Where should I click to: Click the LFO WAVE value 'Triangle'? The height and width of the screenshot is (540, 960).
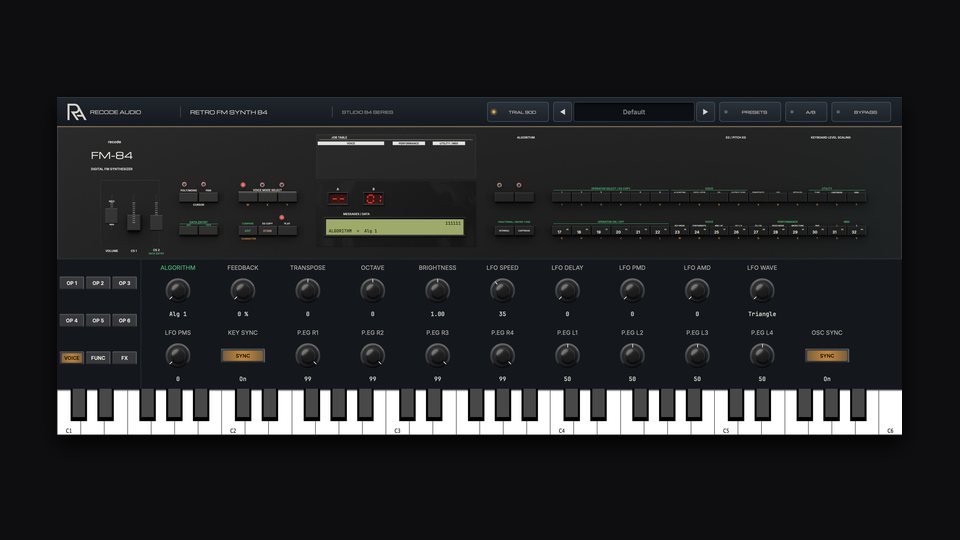[x=762, y=314]
